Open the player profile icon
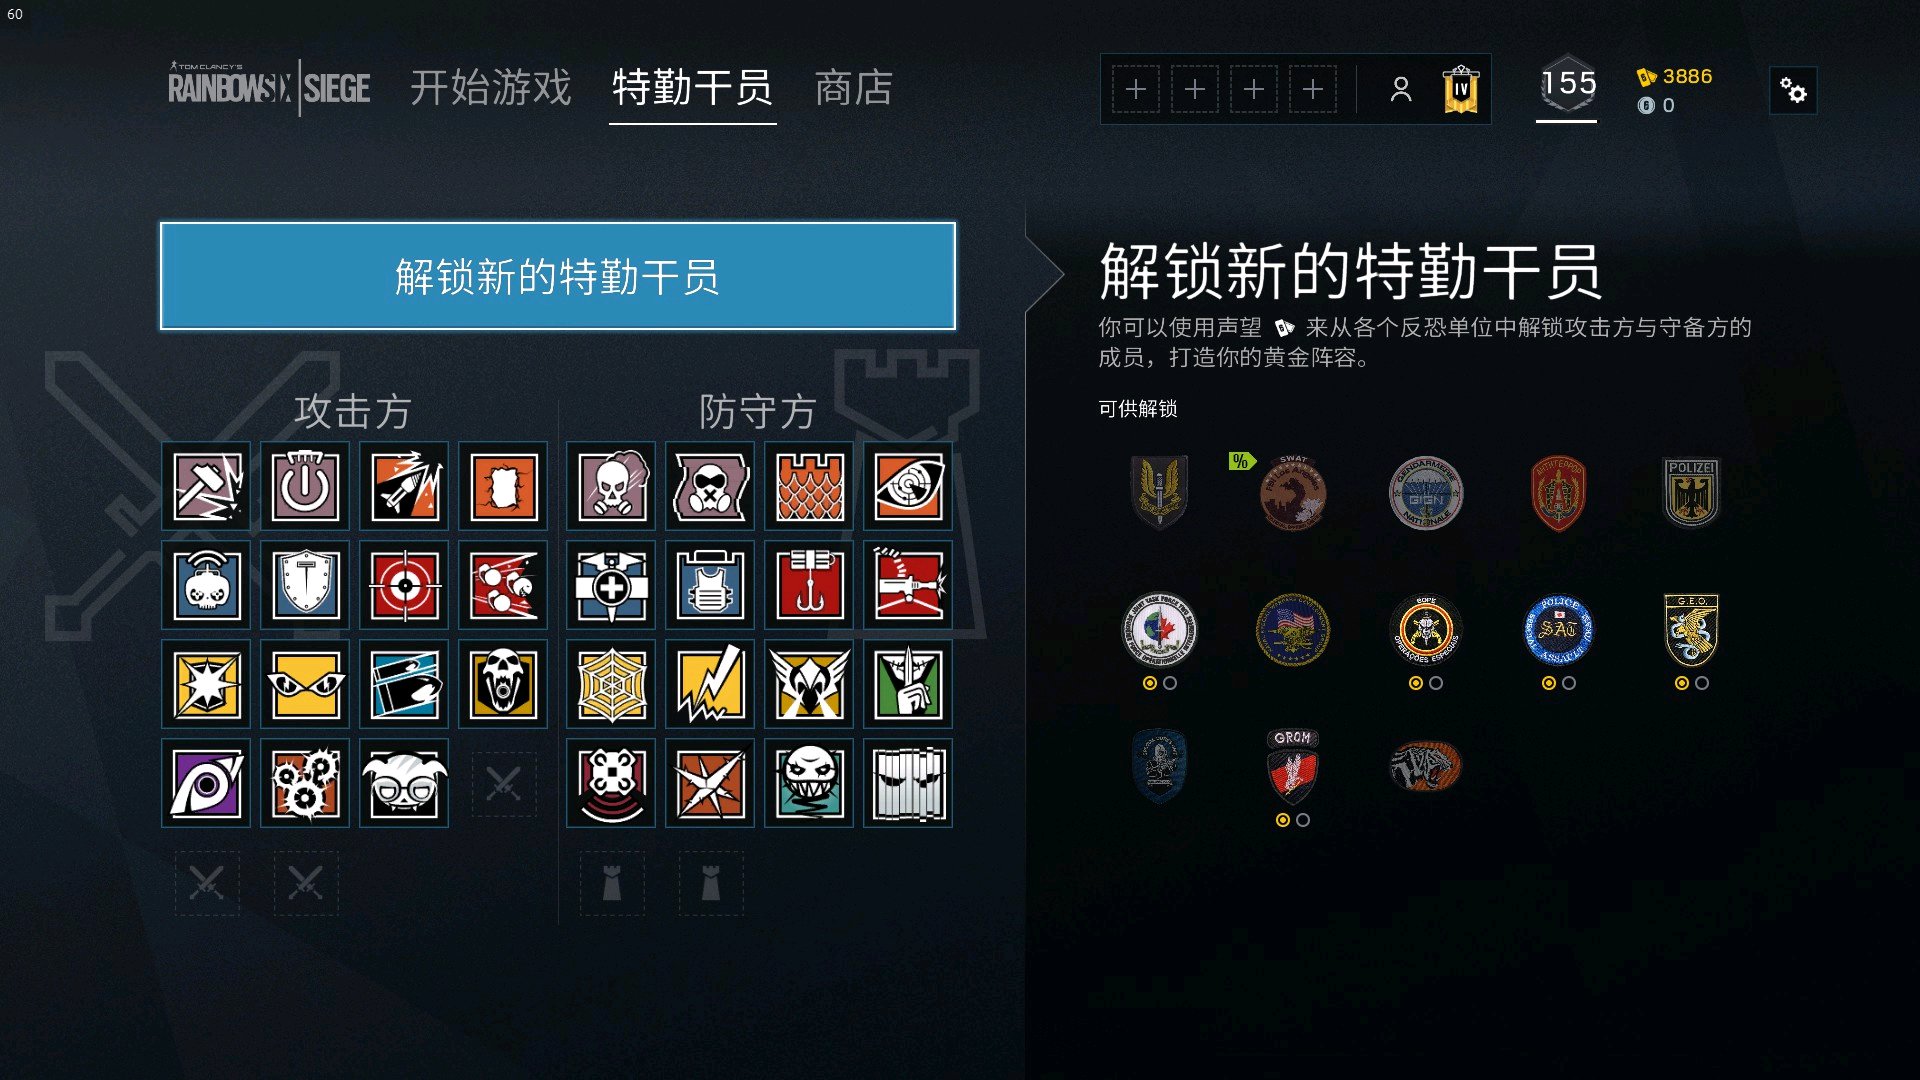Image resolution: width=1920 pixels, height=1080 pixels. [1401, 90]
